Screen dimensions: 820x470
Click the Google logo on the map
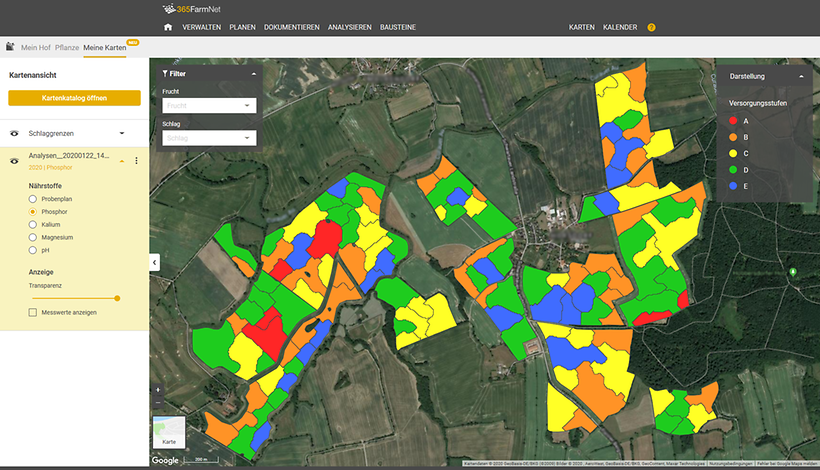(165, 460)
